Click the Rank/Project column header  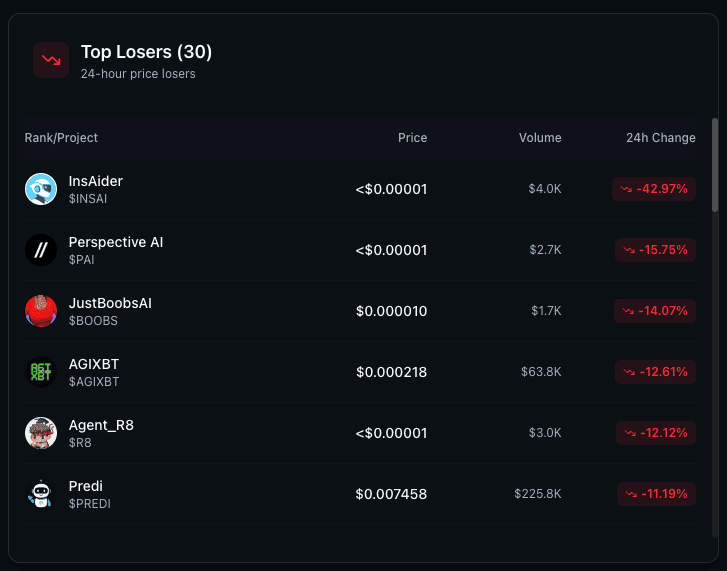[x=62, y=138]
